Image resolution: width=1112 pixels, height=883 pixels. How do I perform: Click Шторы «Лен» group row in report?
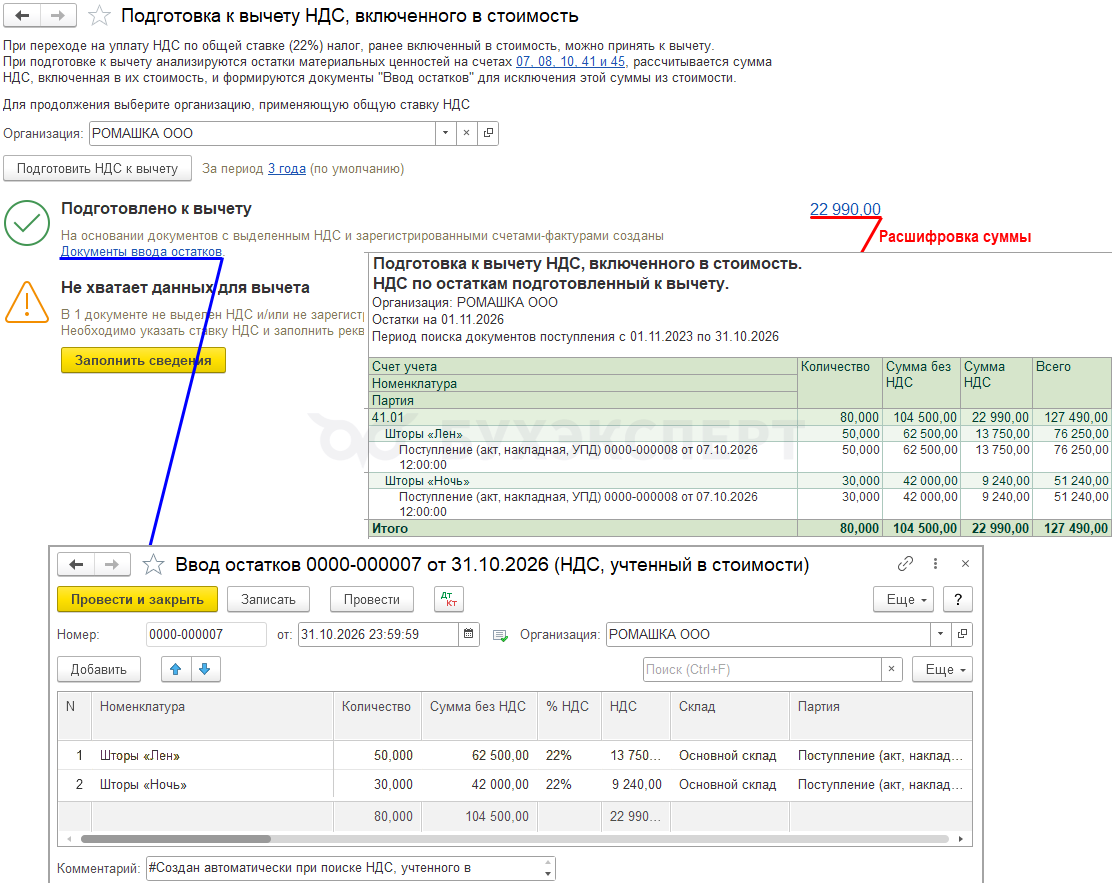[x=740, y=433]
